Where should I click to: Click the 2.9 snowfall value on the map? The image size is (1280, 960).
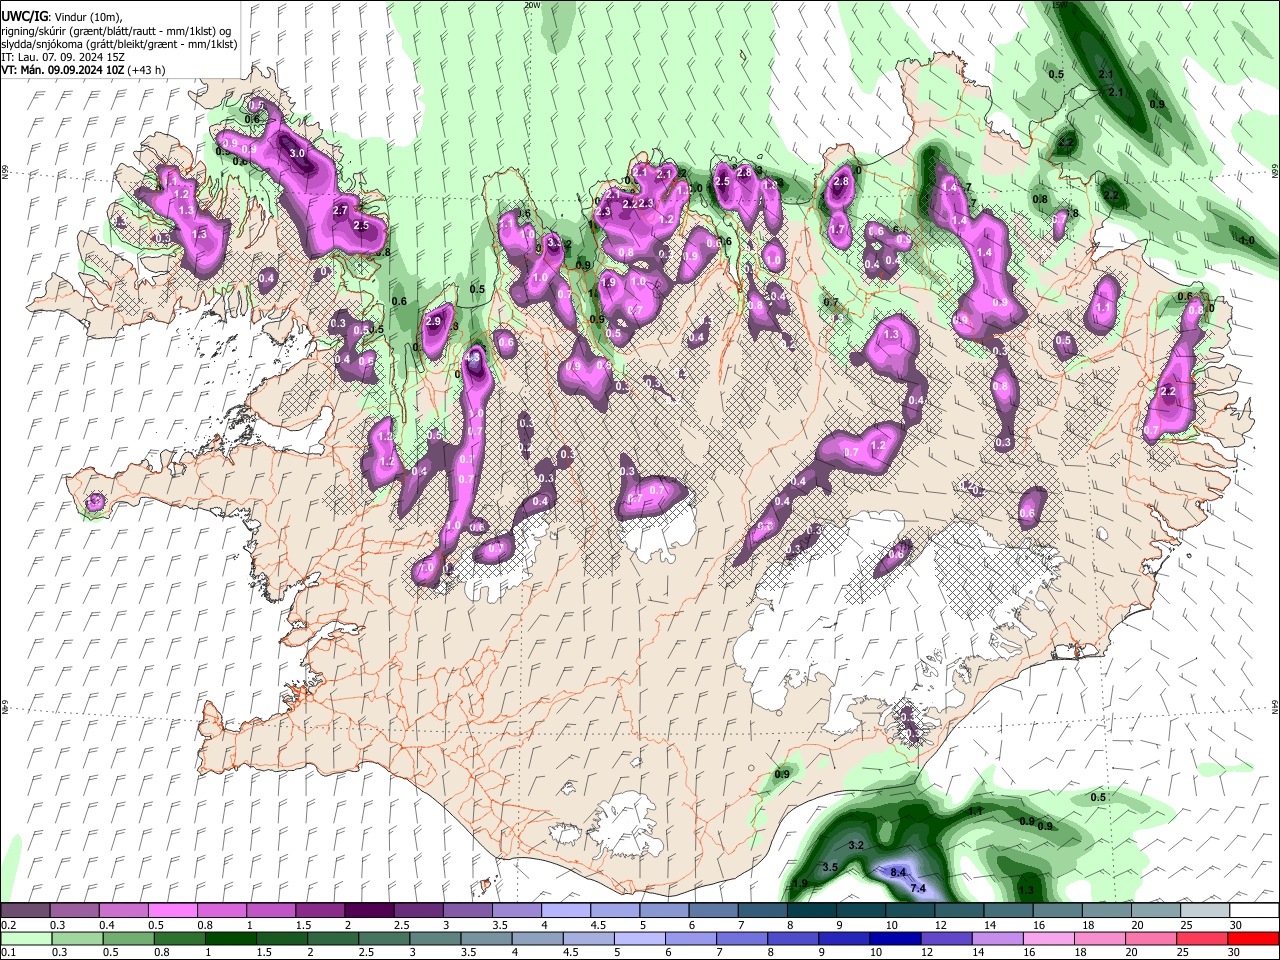tap(433, 321)
